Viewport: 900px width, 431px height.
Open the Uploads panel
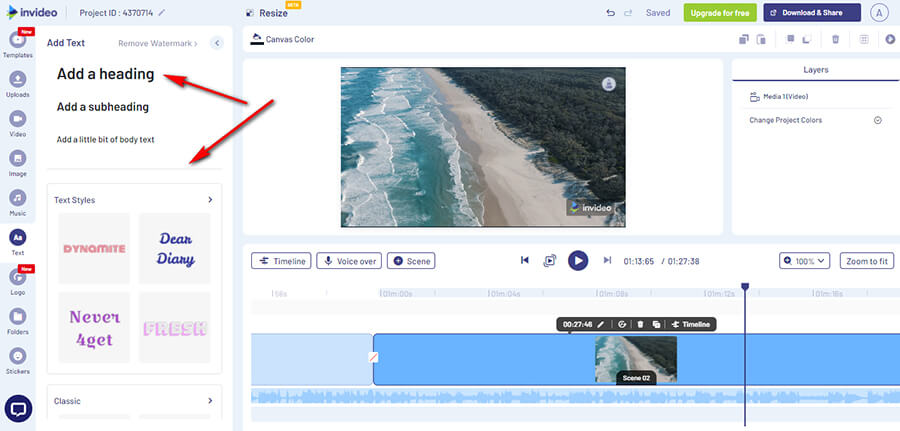click(x=17, y=83)
